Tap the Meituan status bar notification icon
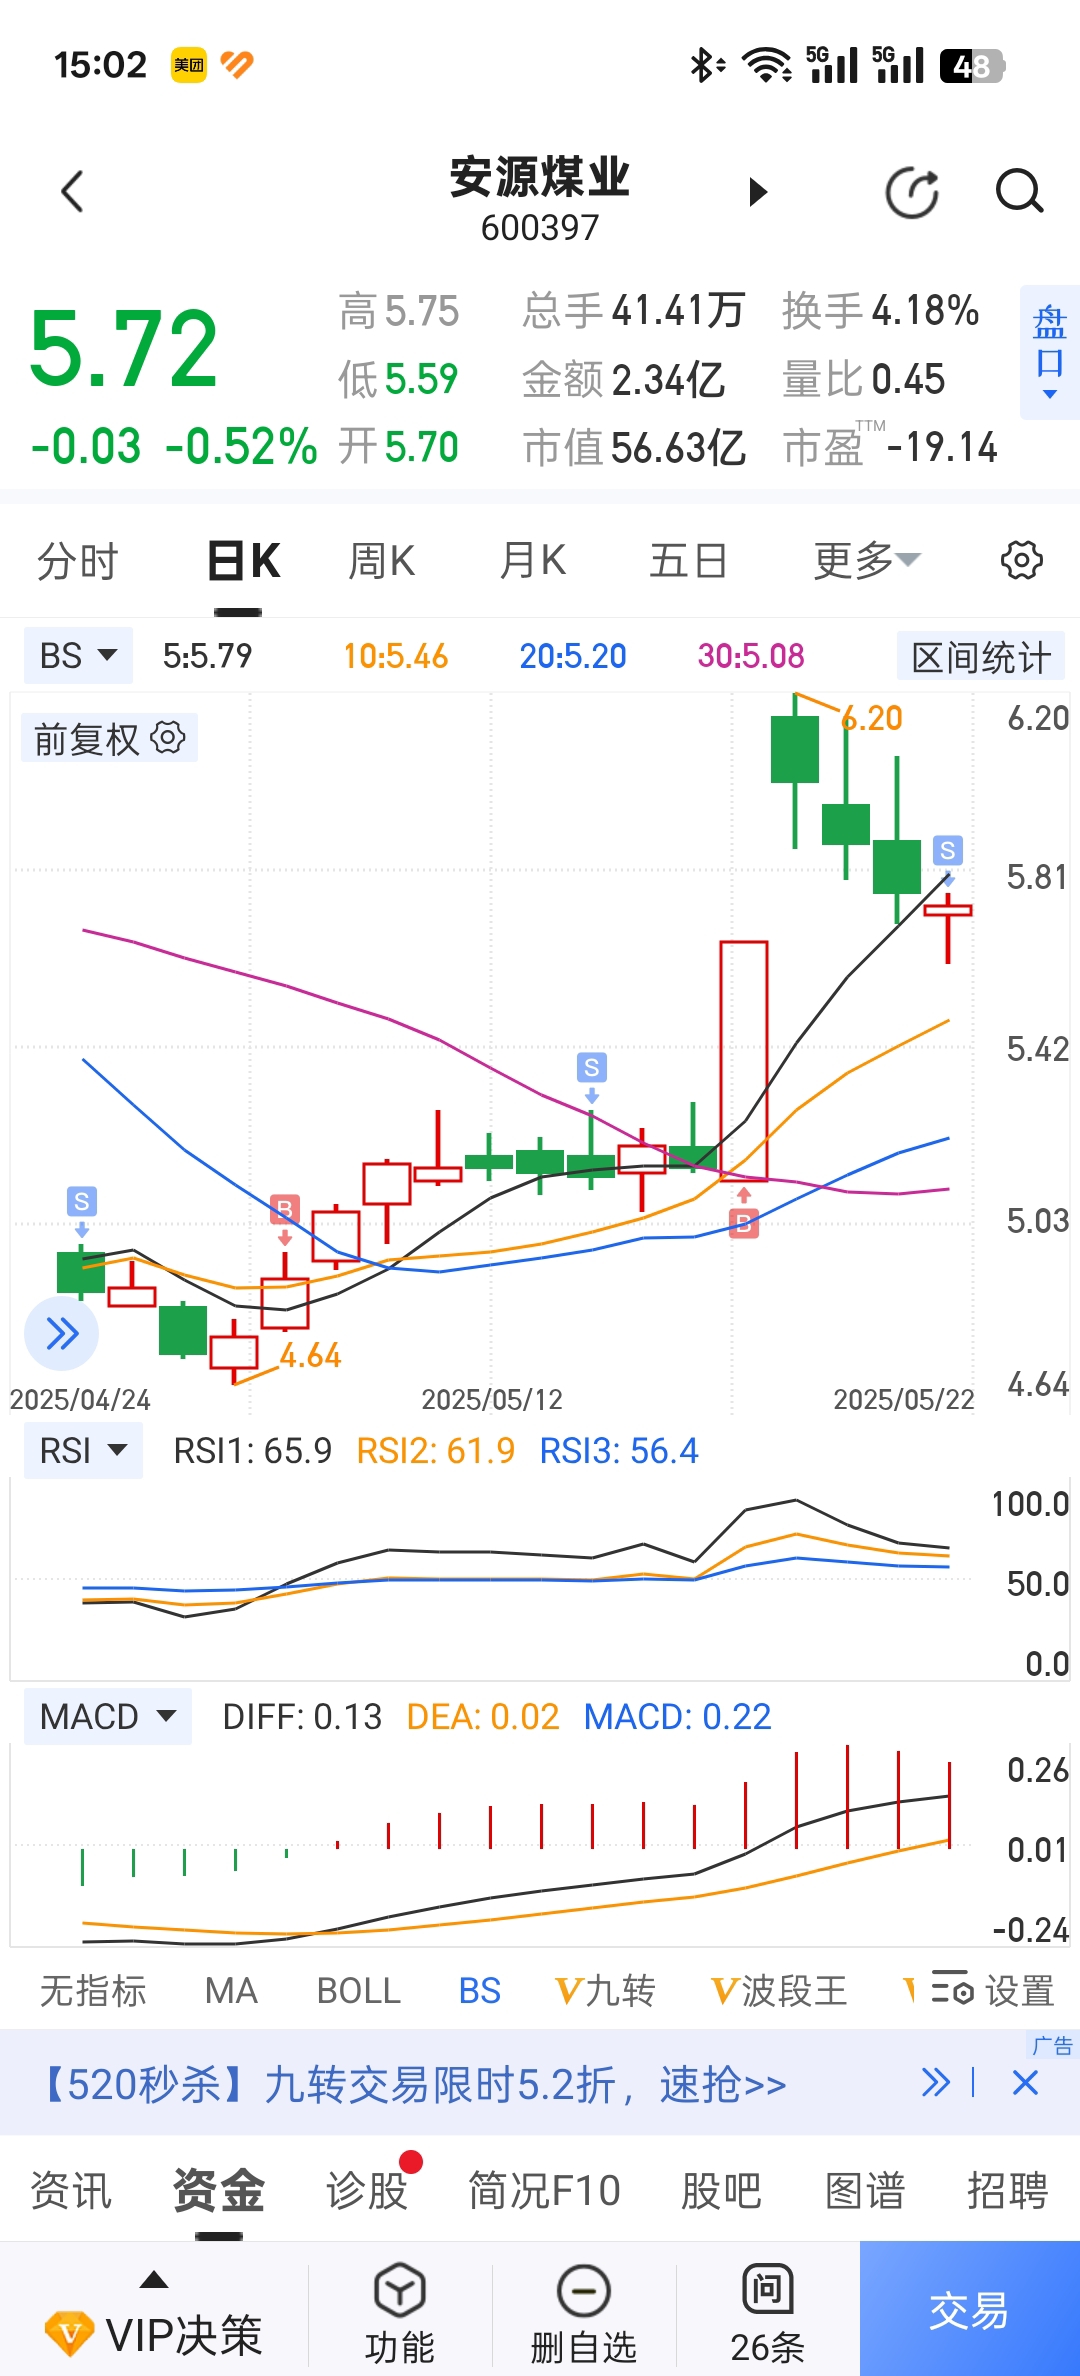Screen dimensions: 1080x2376 [188, 65]
